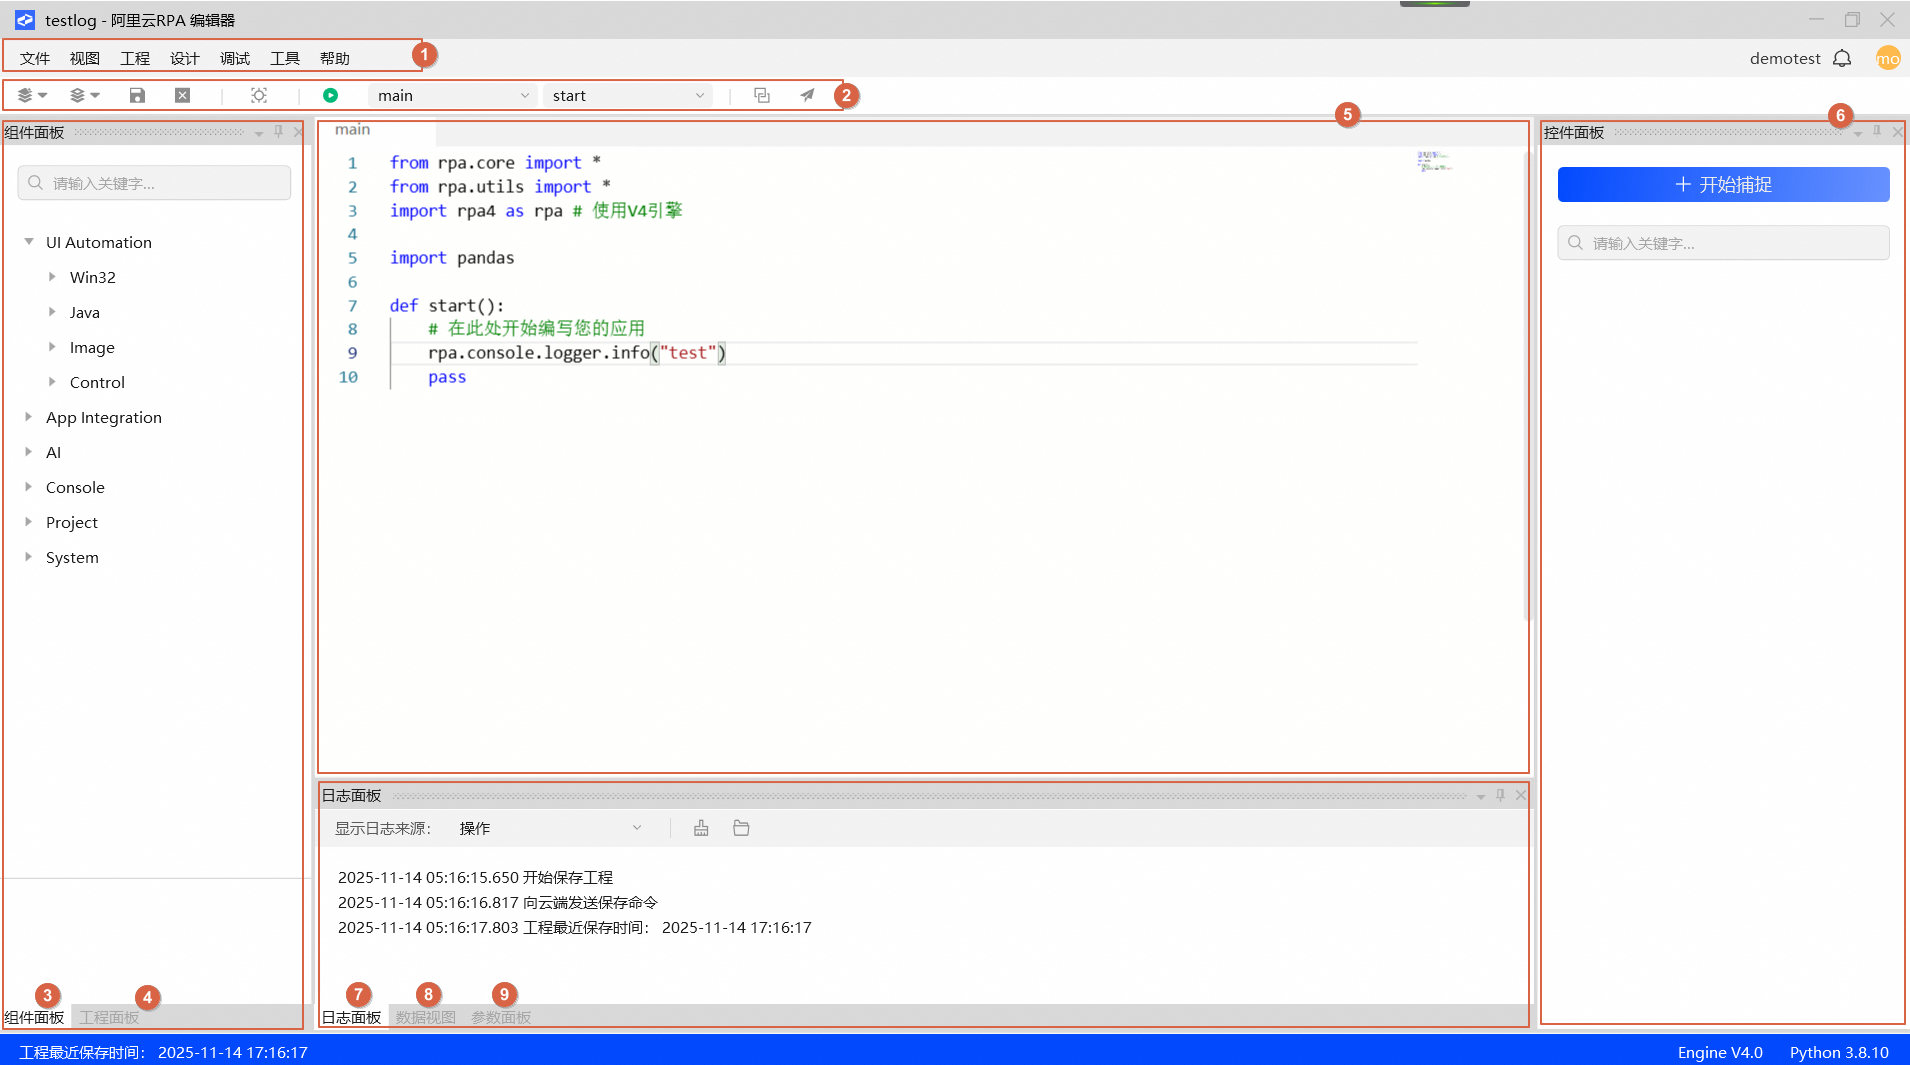
Task: Open the first layers dropdown in the toolbar
Action: (x=32, y=95)
